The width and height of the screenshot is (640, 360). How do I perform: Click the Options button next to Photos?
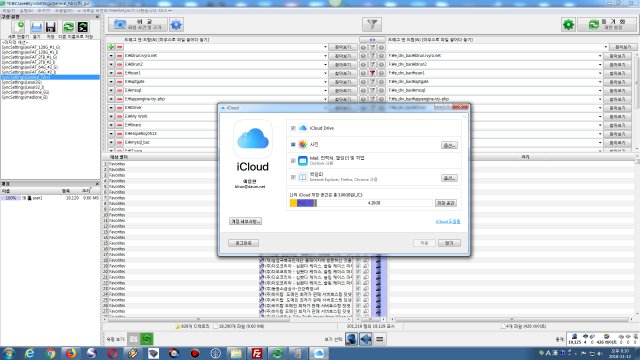click(x=449, y=145)
